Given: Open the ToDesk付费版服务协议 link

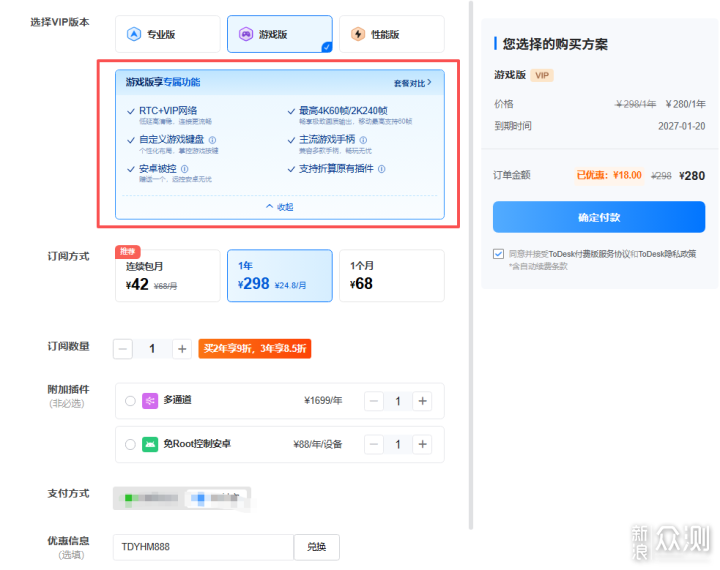Looking at the screenshot, I should tap(590, 254).
